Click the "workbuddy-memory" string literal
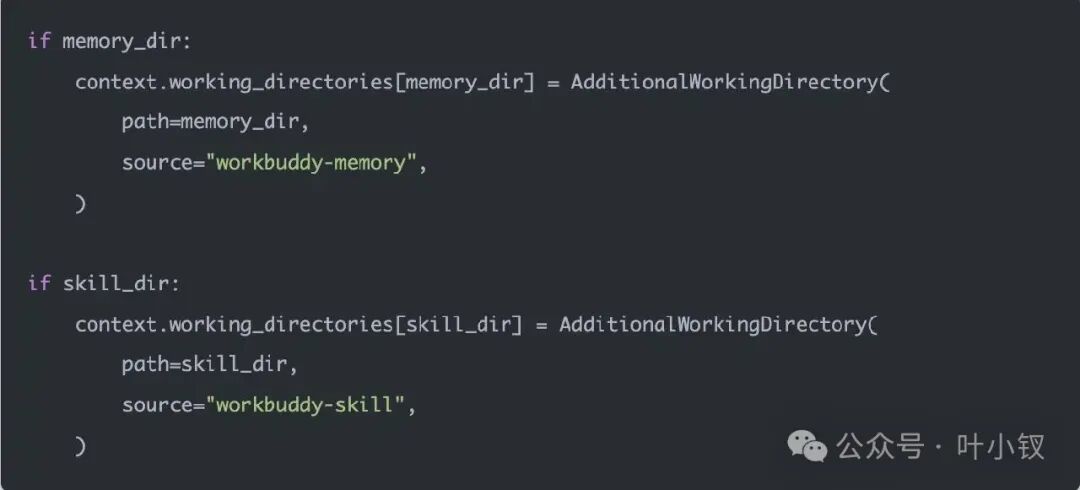 311,163
